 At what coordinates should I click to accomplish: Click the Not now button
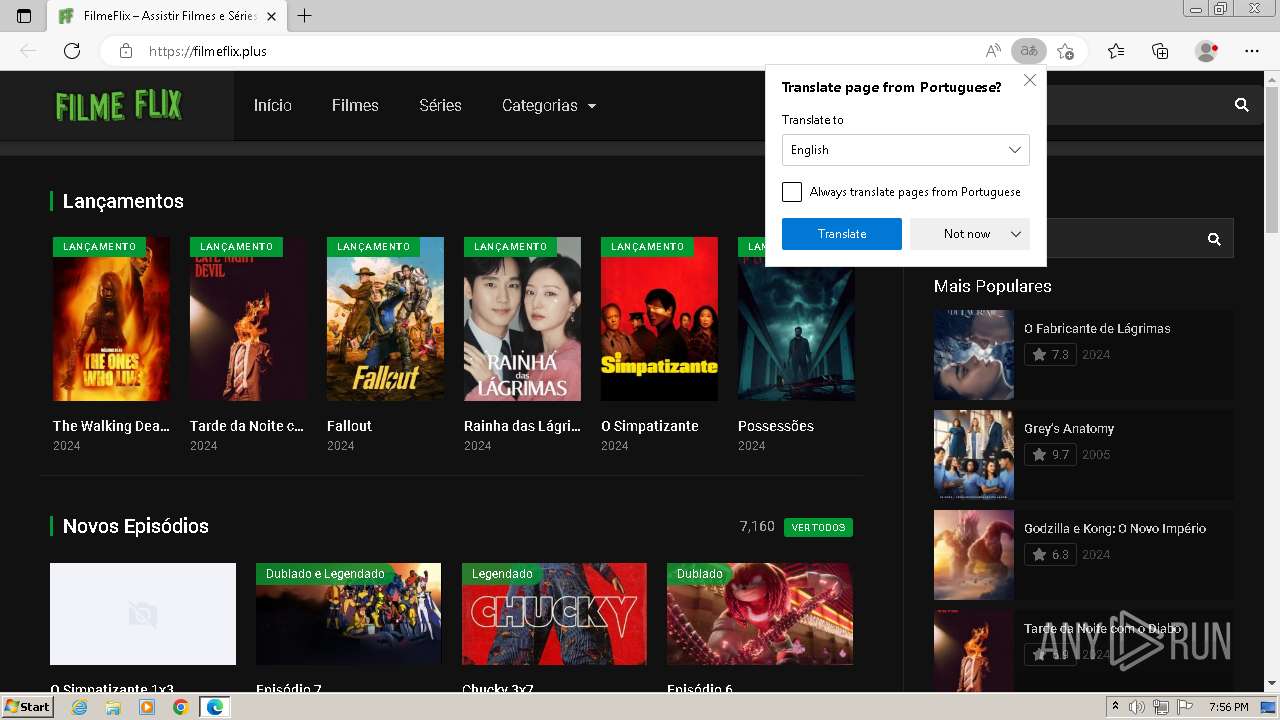coord(967,234)
